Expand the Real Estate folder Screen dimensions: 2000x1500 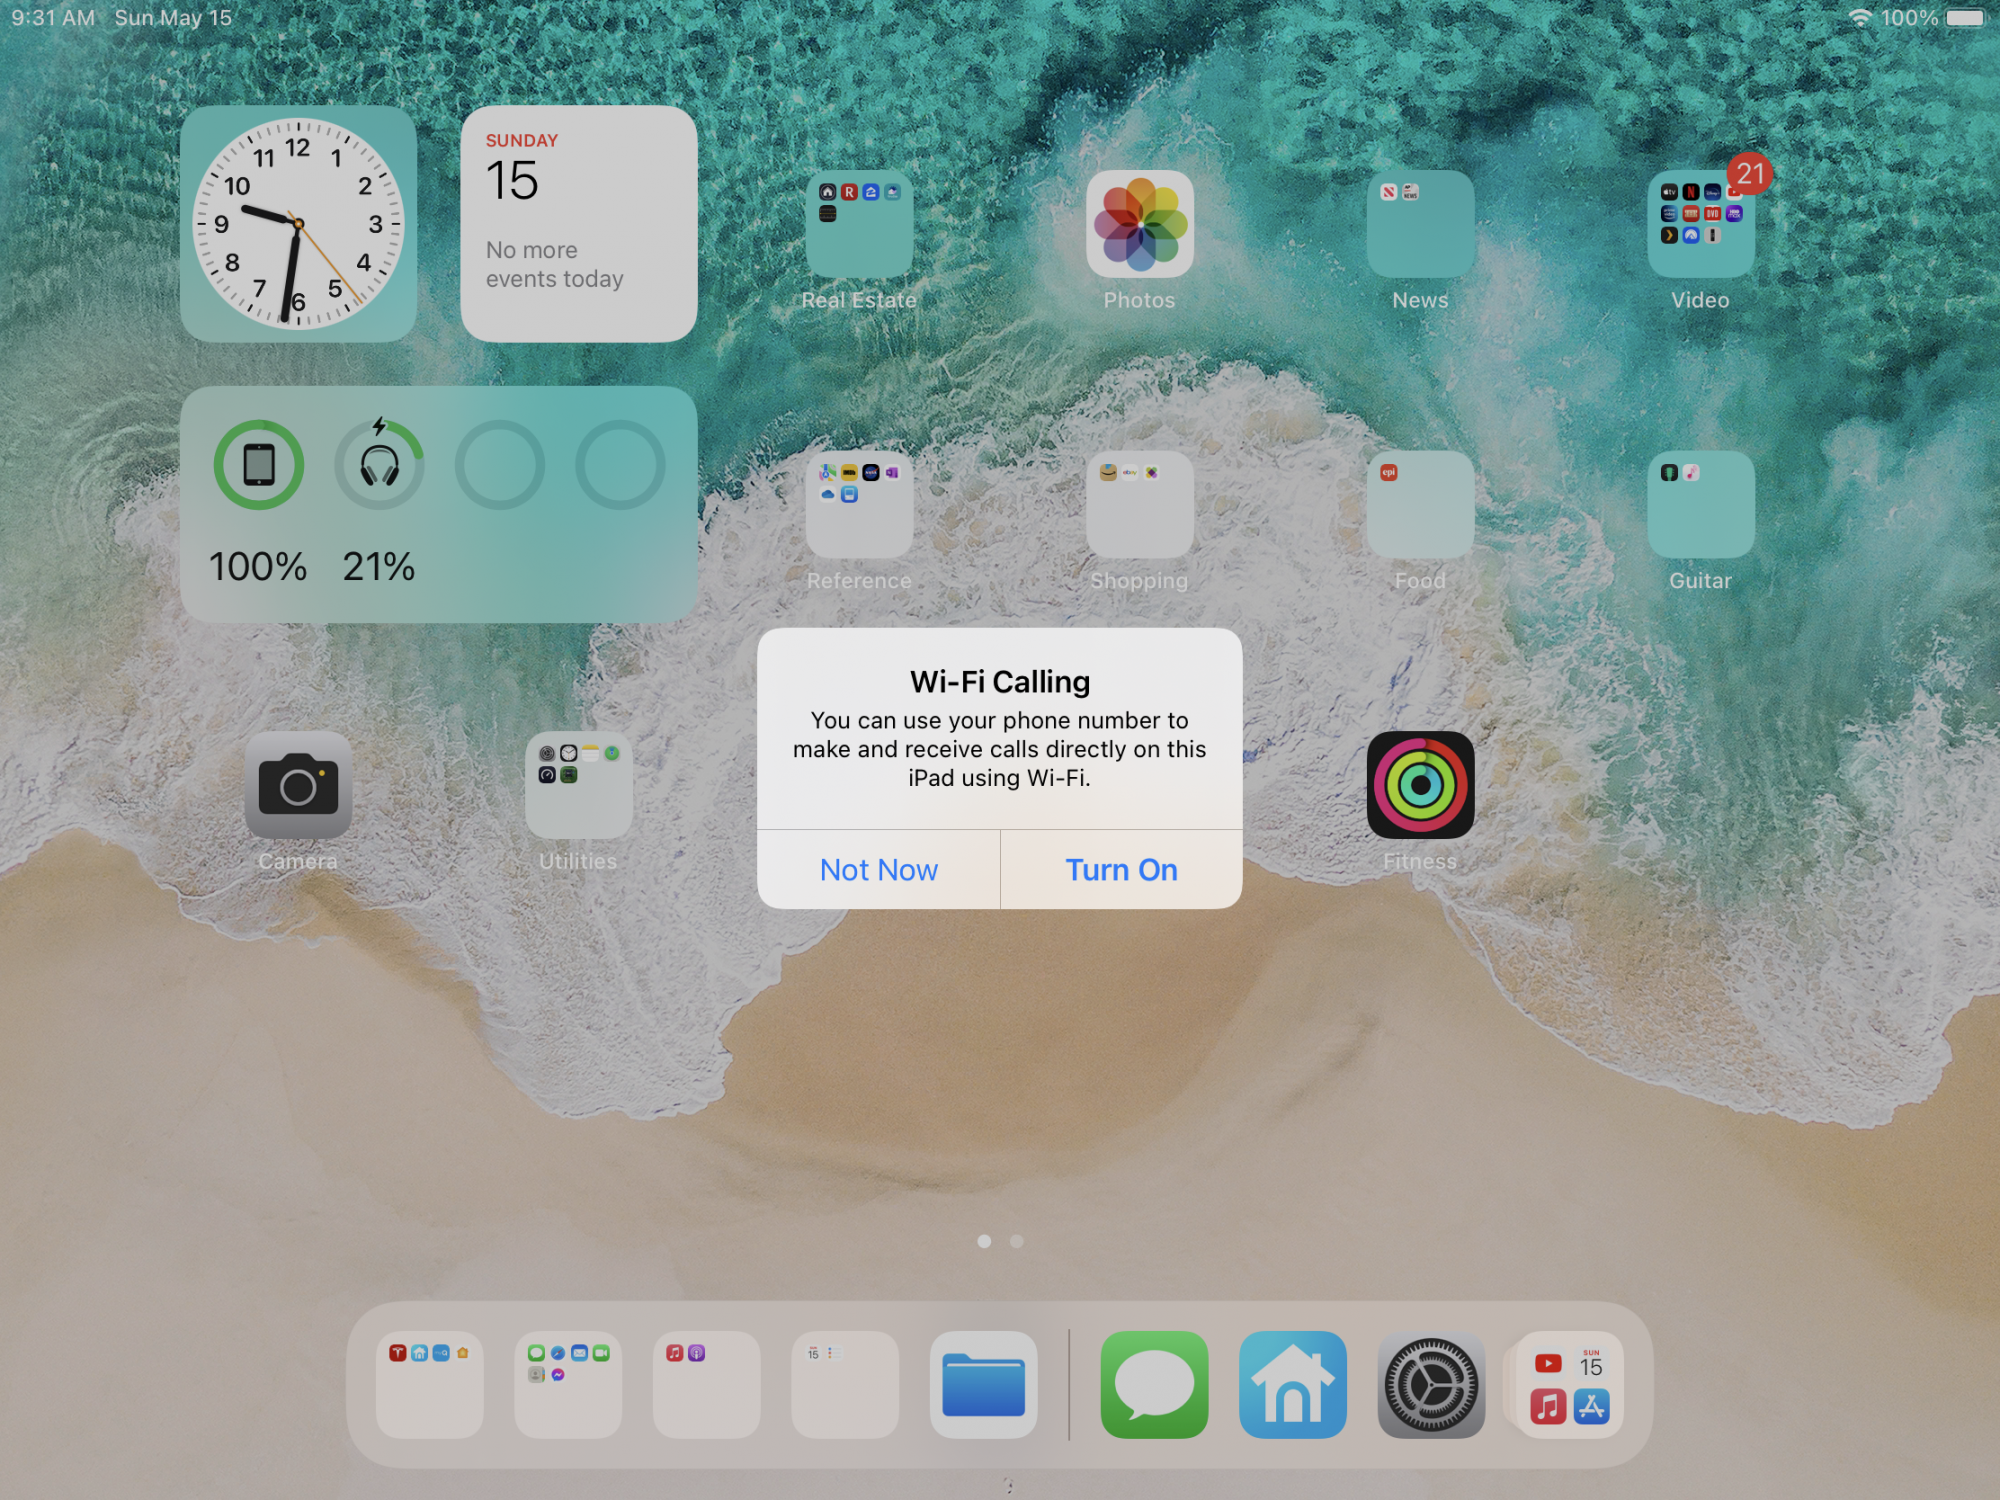(x=859, y=225)
